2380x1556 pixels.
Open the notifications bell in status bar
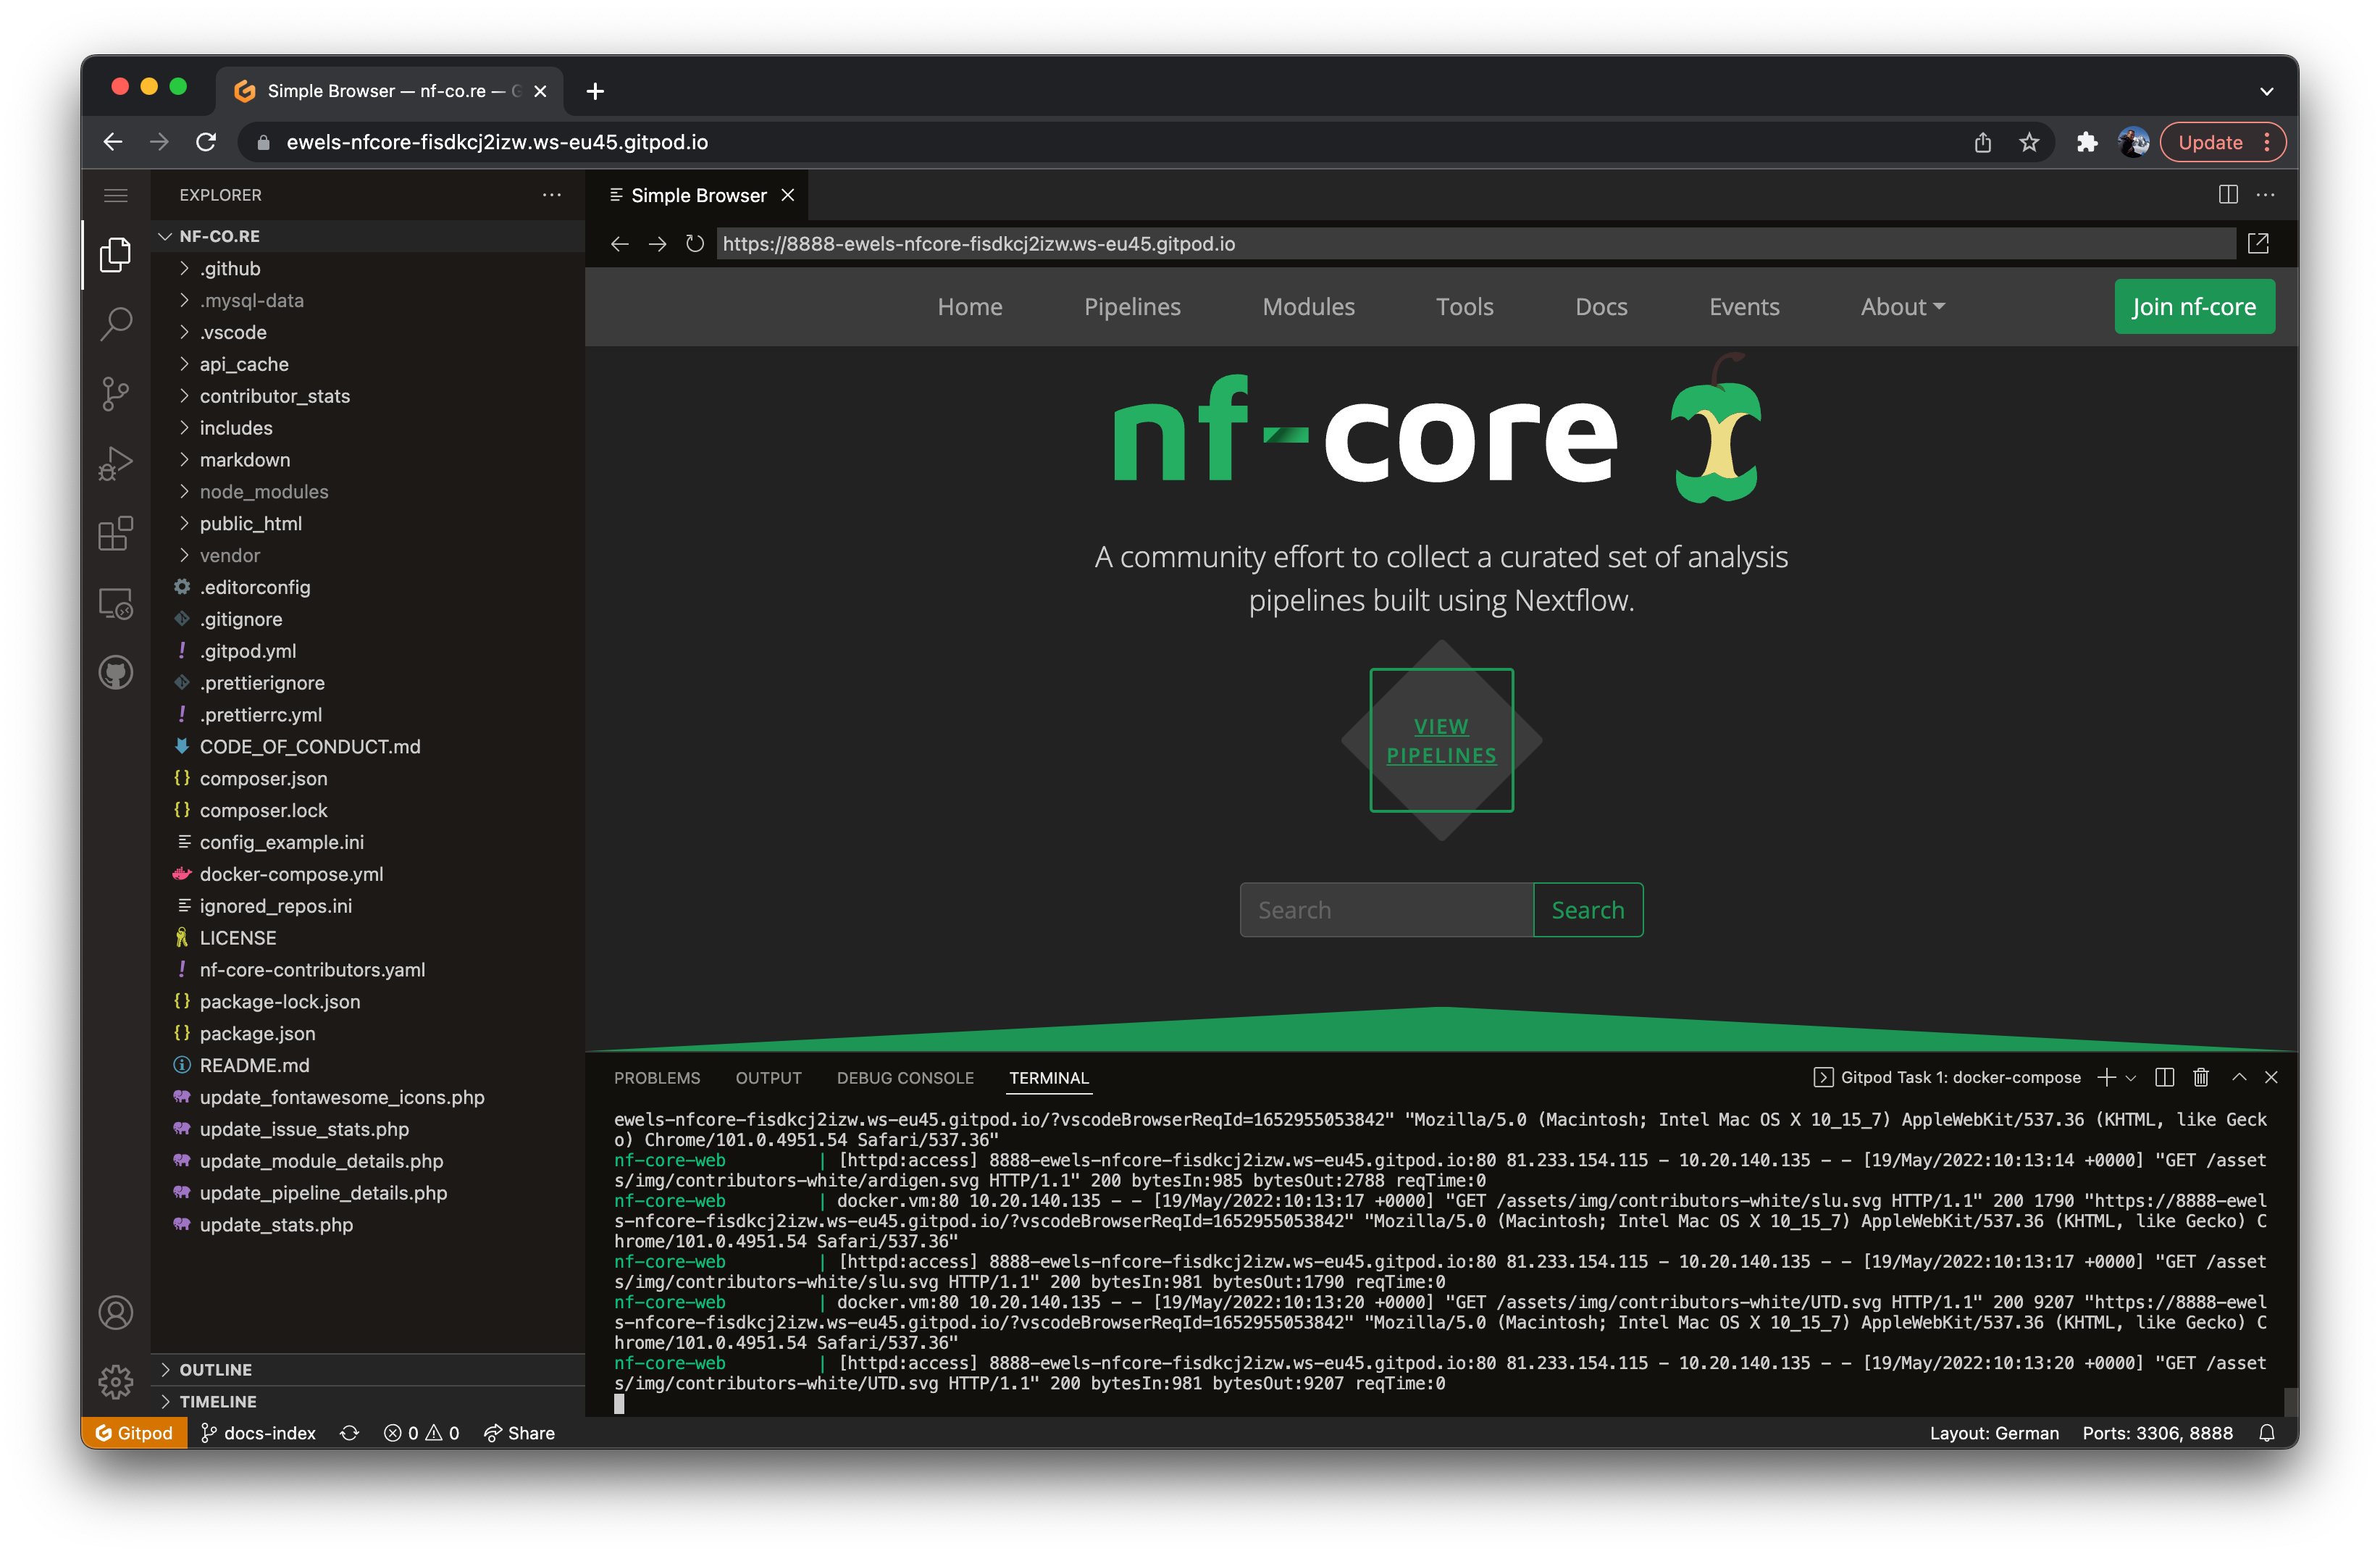click(2267, 1433)
